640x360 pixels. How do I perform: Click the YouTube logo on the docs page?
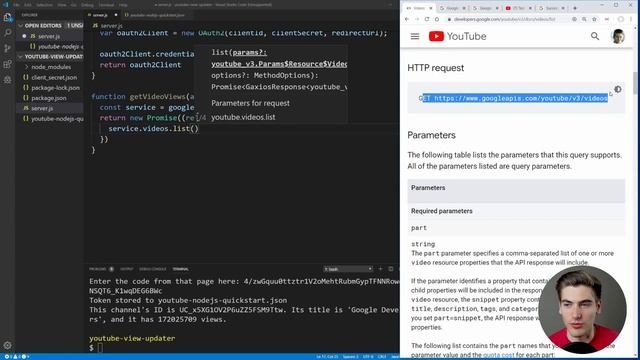(x=458, y=36)
